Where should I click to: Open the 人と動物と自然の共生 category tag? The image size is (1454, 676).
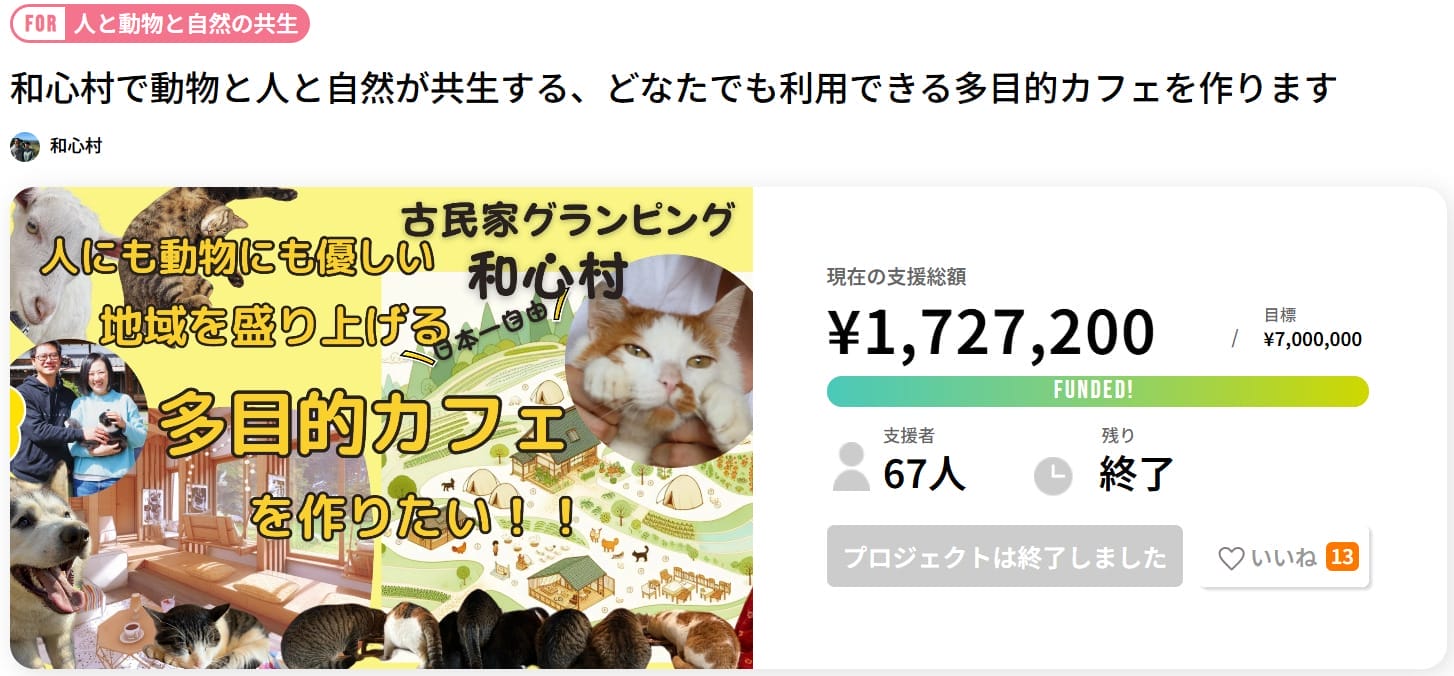[186, 24]
